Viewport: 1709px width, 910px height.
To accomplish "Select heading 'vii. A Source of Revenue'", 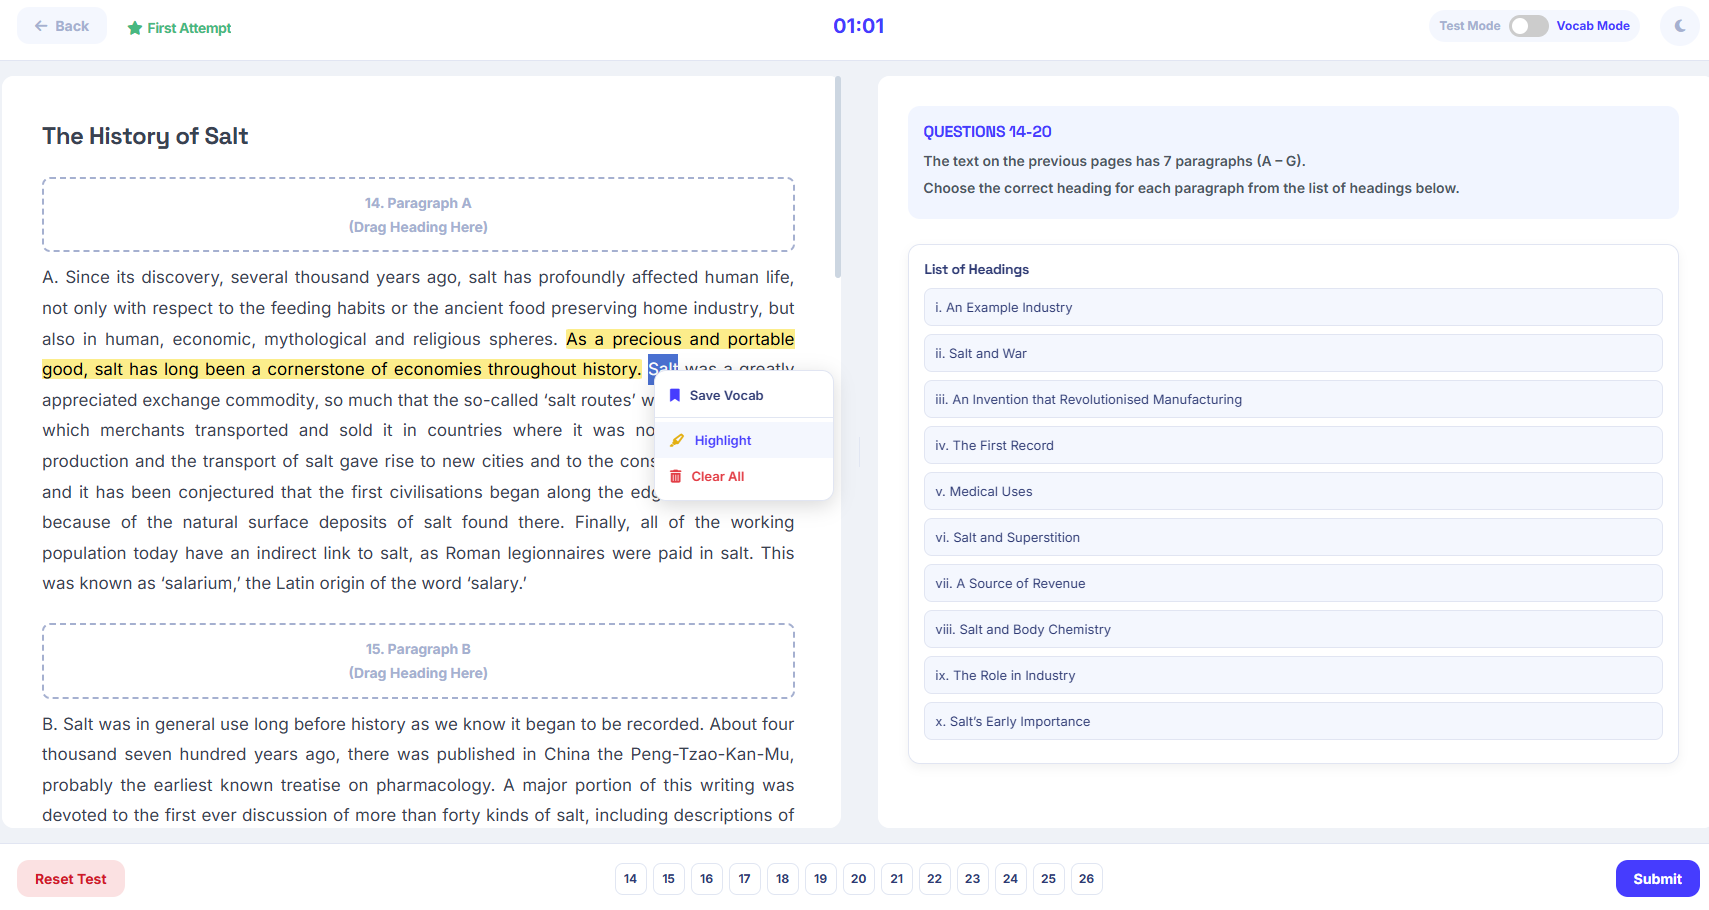I will click(x=1292, y=583).
